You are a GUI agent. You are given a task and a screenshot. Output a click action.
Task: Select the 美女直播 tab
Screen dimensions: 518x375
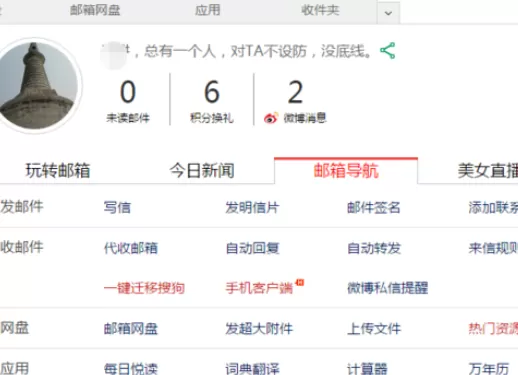(488, 170)
